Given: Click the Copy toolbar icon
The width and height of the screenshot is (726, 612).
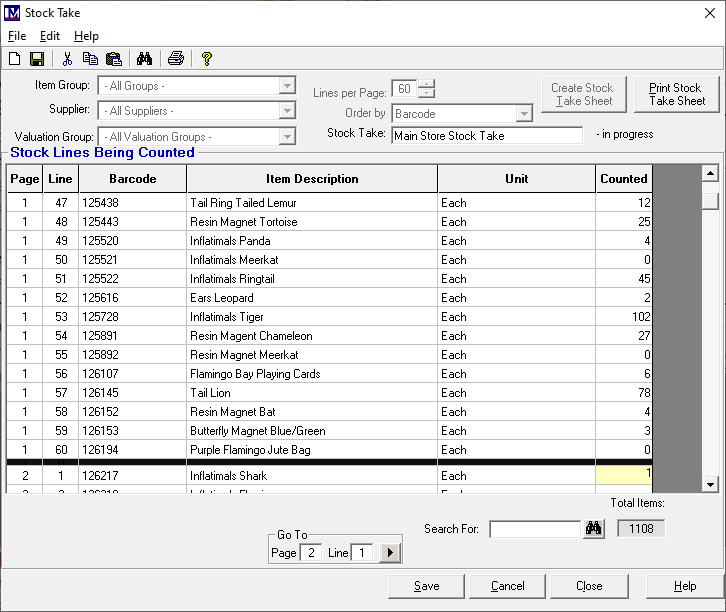Looking at the screenshot, I should pos(90,59).
